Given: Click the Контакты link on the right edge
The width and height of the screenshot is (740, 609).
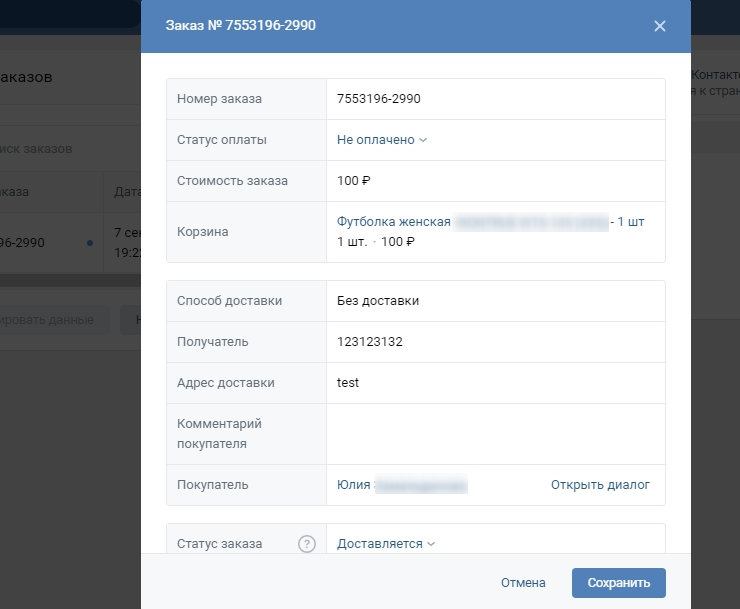Looking at the screenshot, I should (x=714, y=75).
